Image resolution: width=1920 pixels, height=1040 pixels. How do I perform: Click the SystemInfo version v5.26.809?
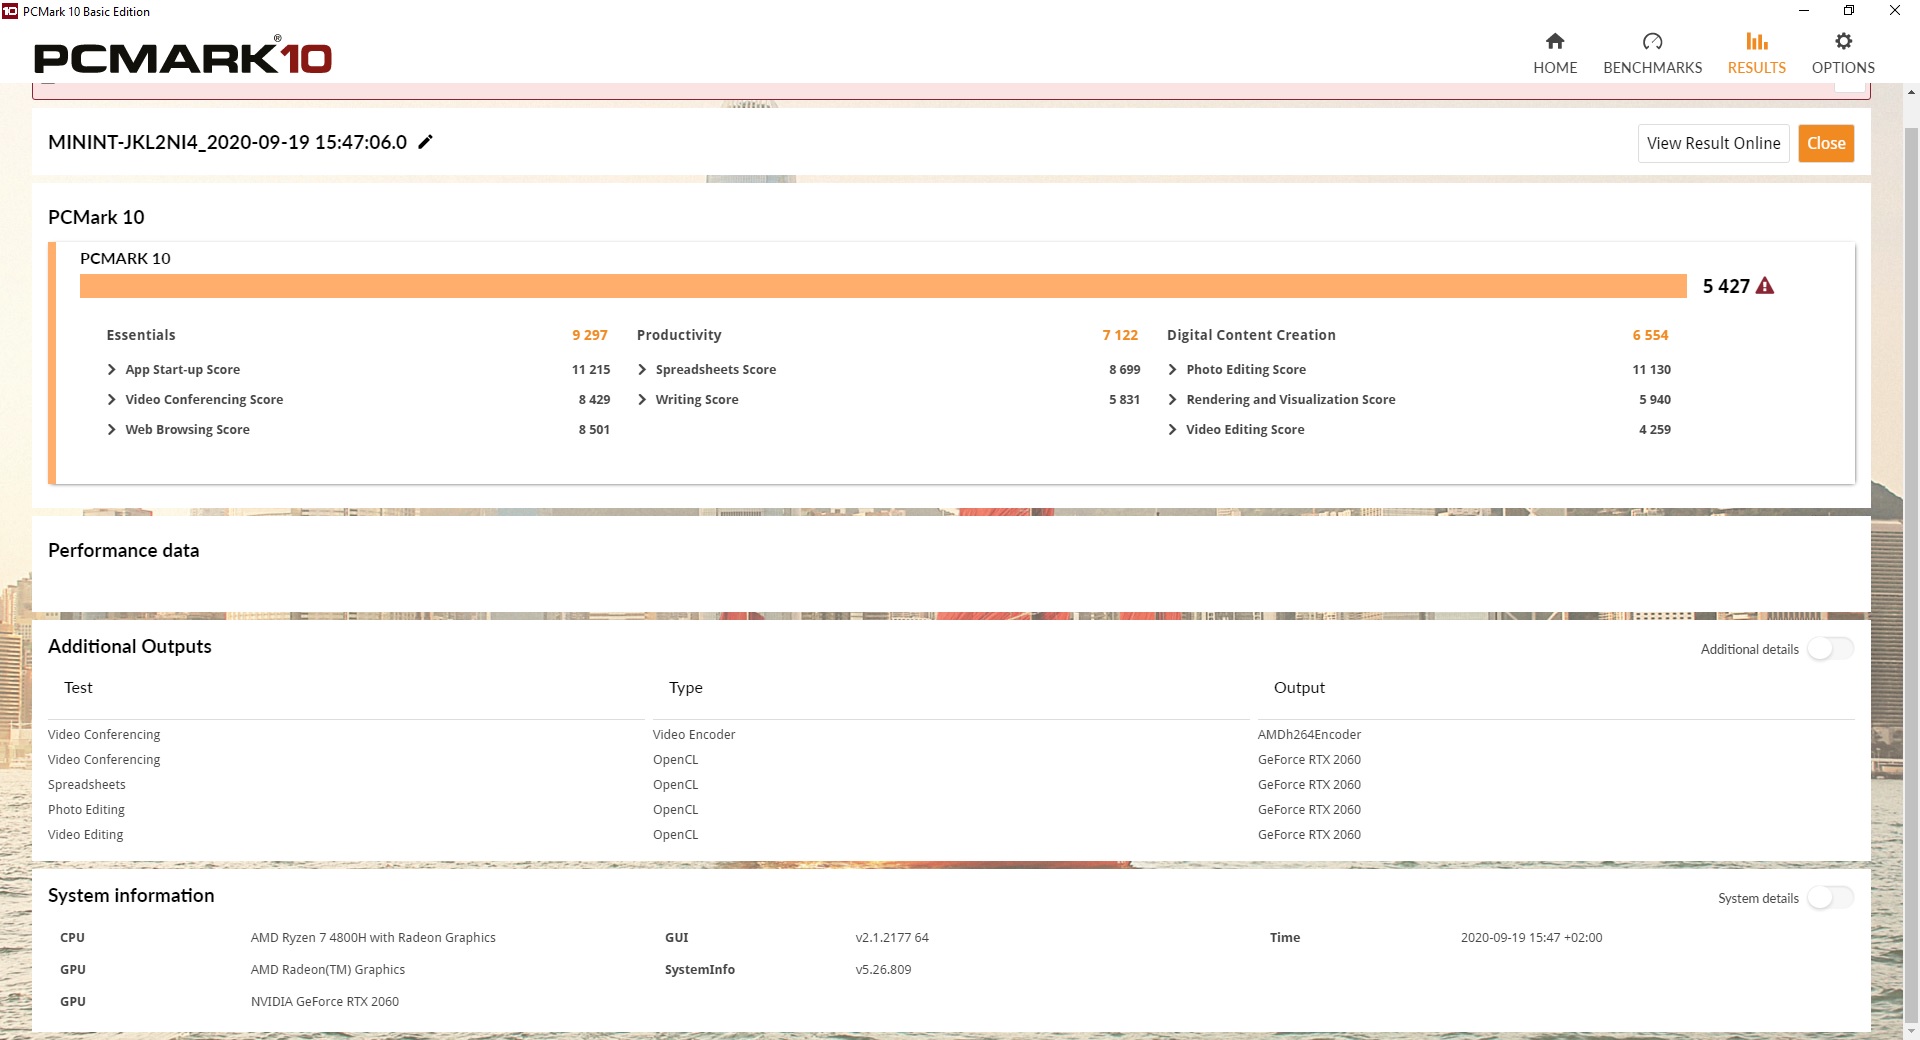pyautogui.click(x=883, y=970)
